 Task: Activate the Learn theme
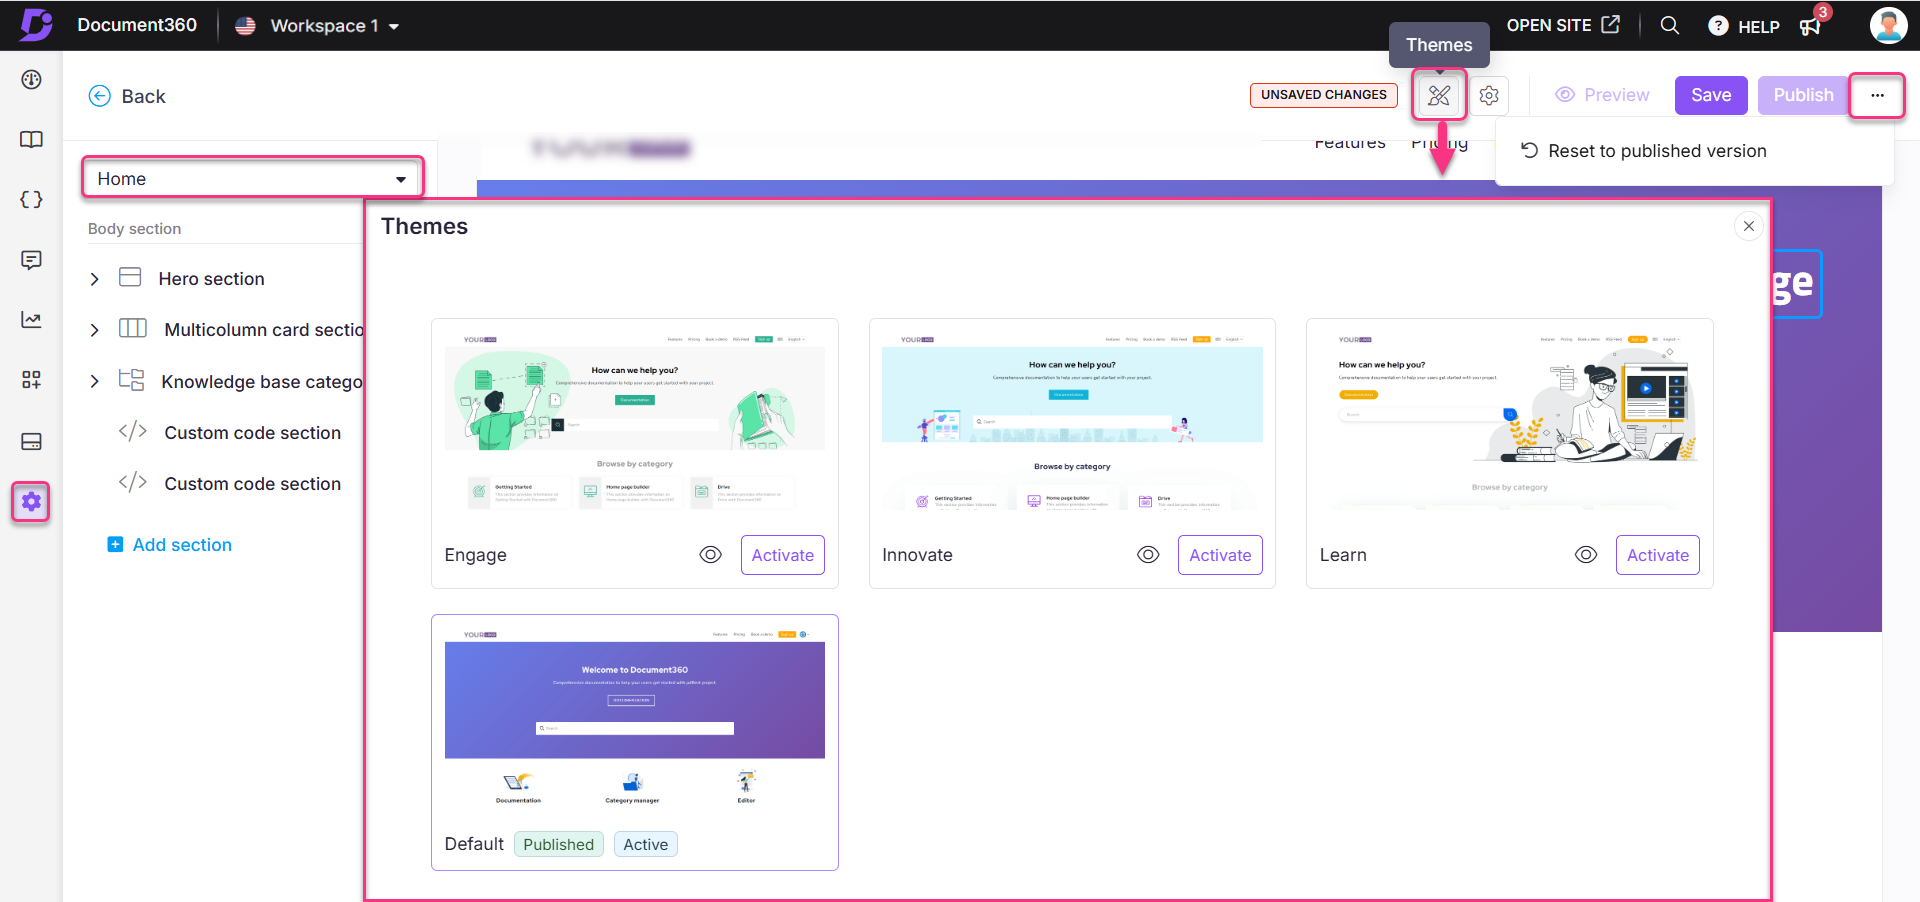click(1658, 555)
